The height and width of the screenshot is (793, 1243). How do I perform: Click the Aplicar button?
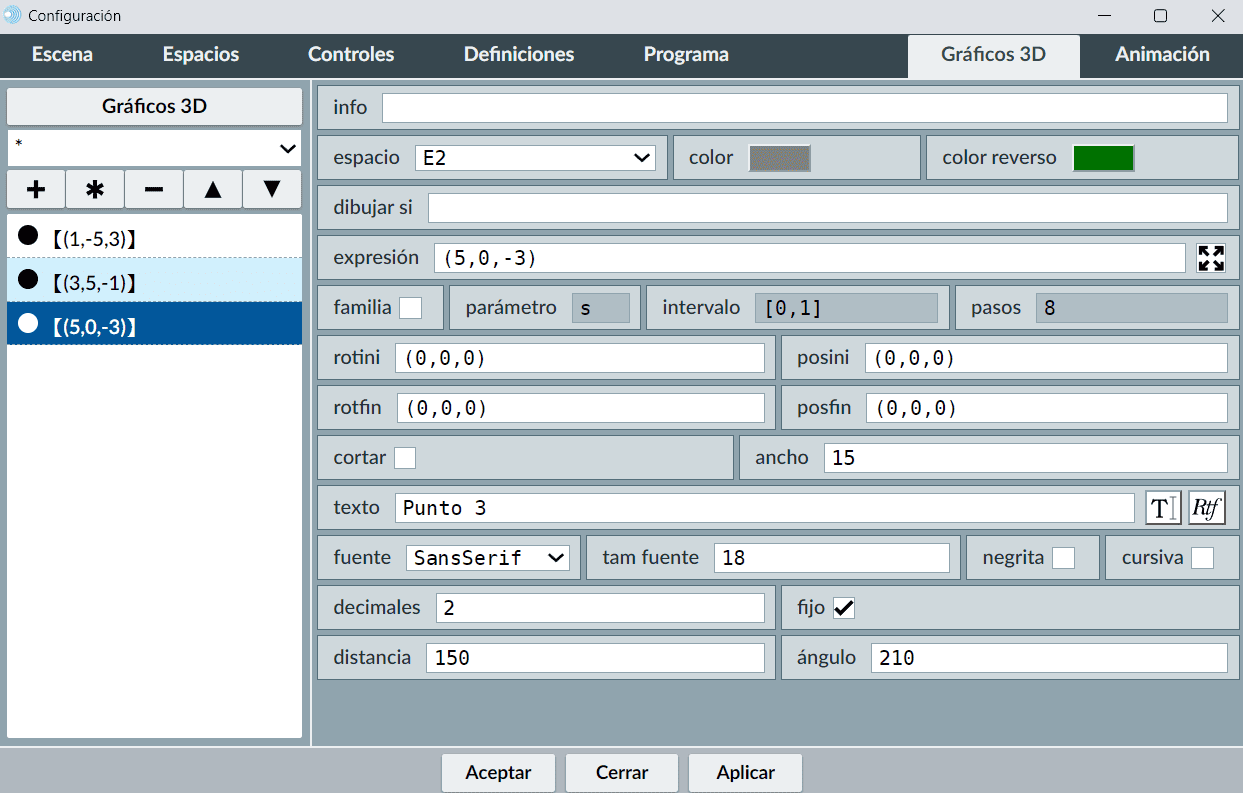click(745, 773)
